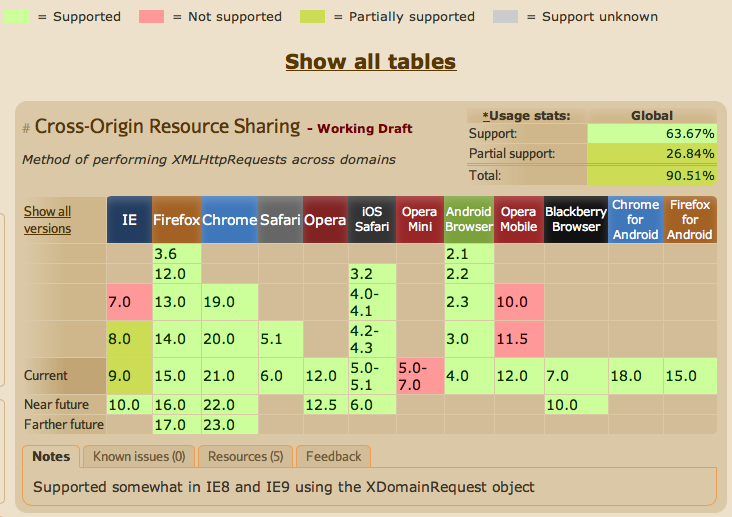Click the Chrome 19.0 cell

229,302
